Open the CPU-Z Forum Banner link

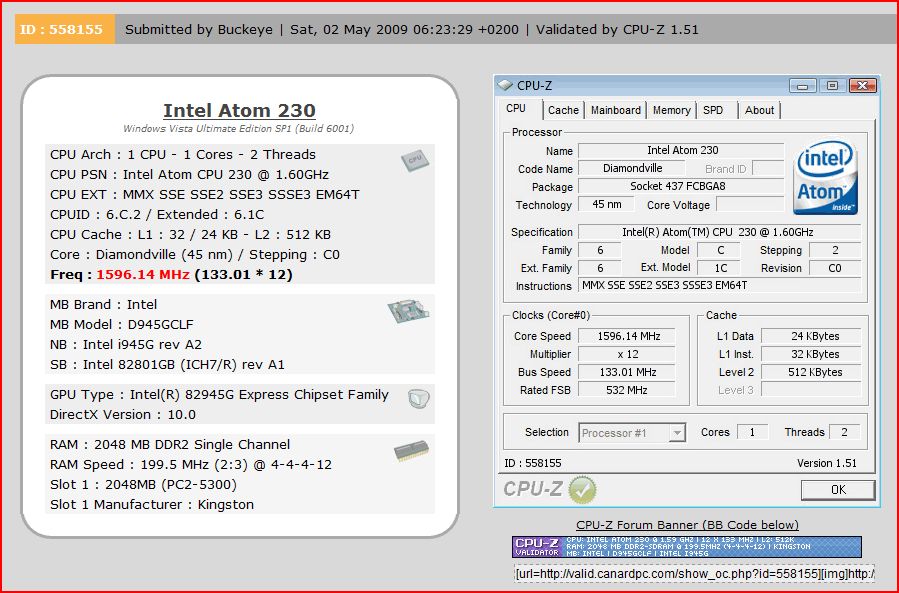pyautogui.click(x=687, y=525)
